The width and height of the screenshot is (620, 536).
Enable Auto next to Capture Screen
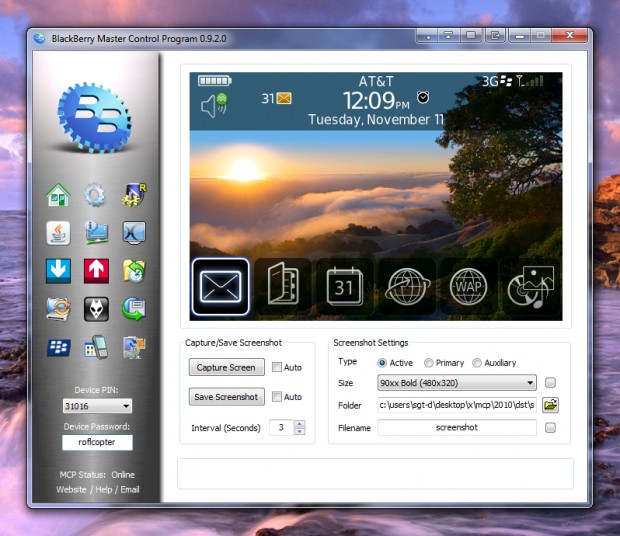click(x=277, y=367)
